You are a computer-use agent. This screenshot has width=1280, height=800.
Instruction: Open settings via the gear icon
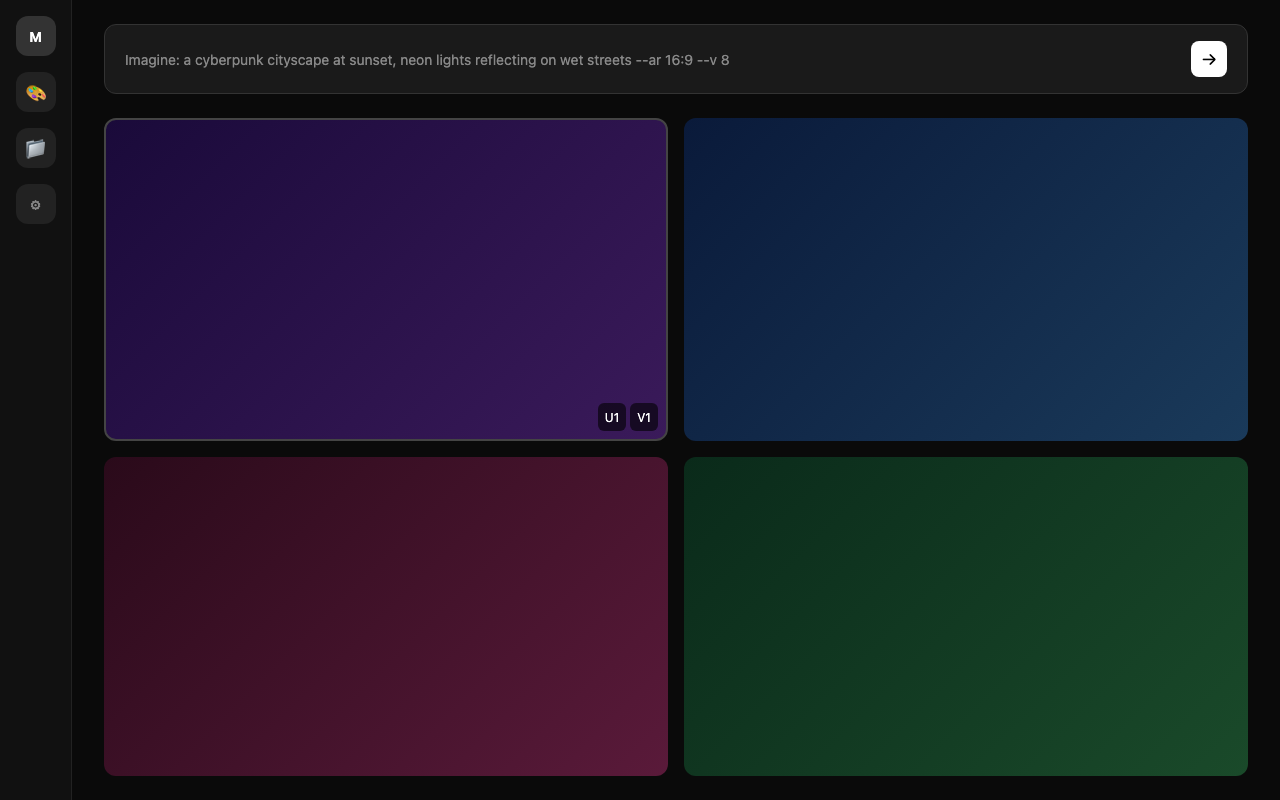(x=36, y=204)
